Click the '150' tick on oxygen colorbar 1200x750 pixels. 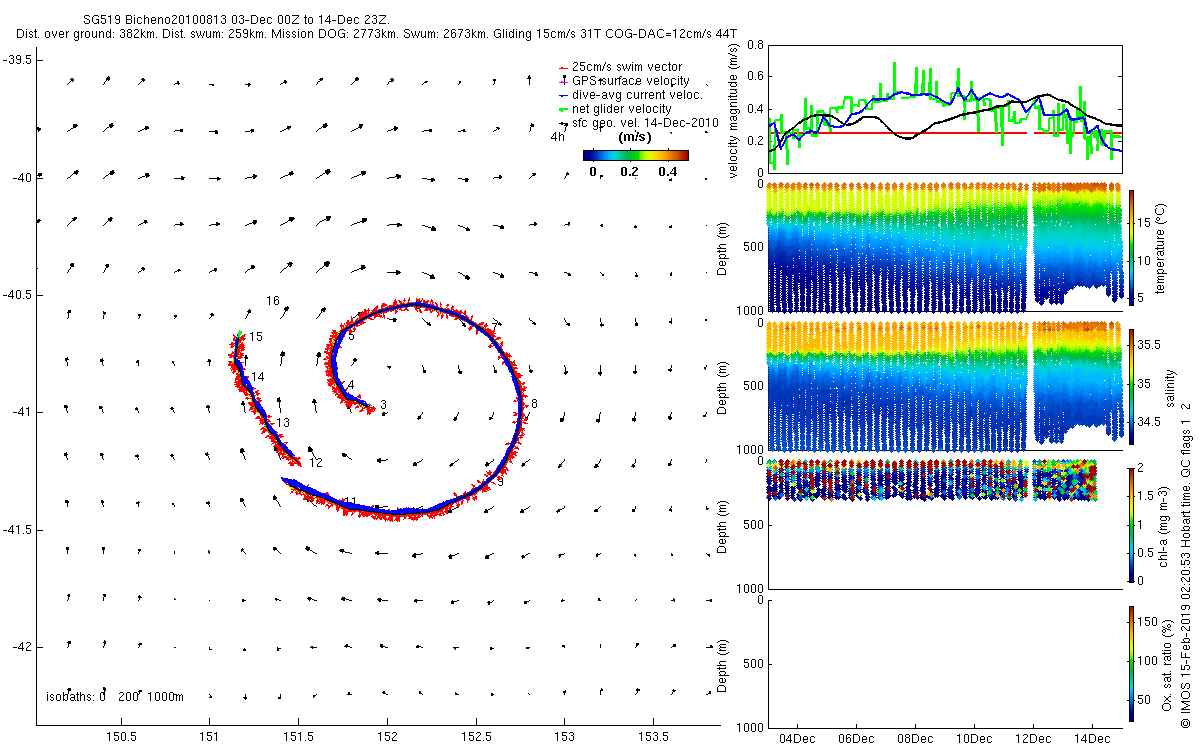(x=1148, y=623)
